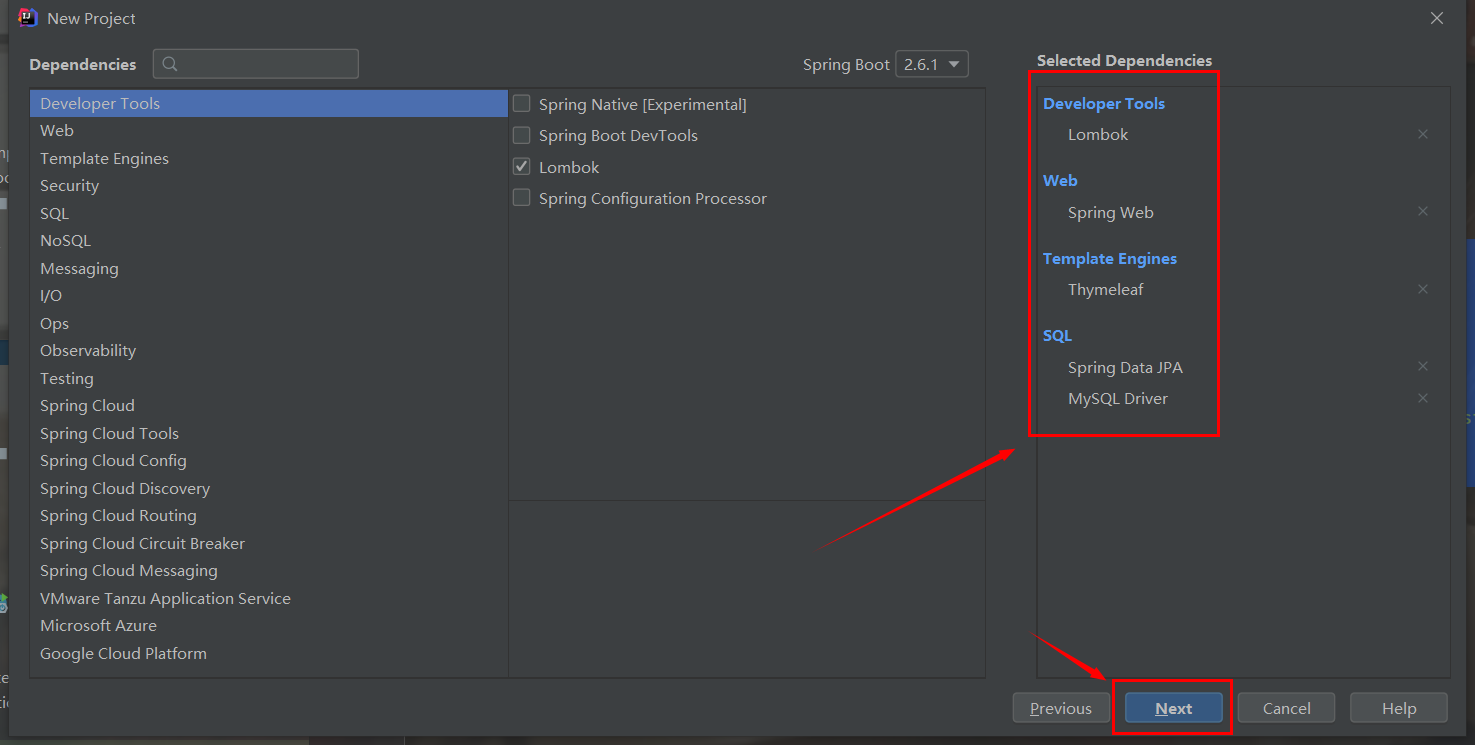Click Developer Tools heading in selected panel
This screenshot has width=1475, height=745.
click(x=1104, y=103)
